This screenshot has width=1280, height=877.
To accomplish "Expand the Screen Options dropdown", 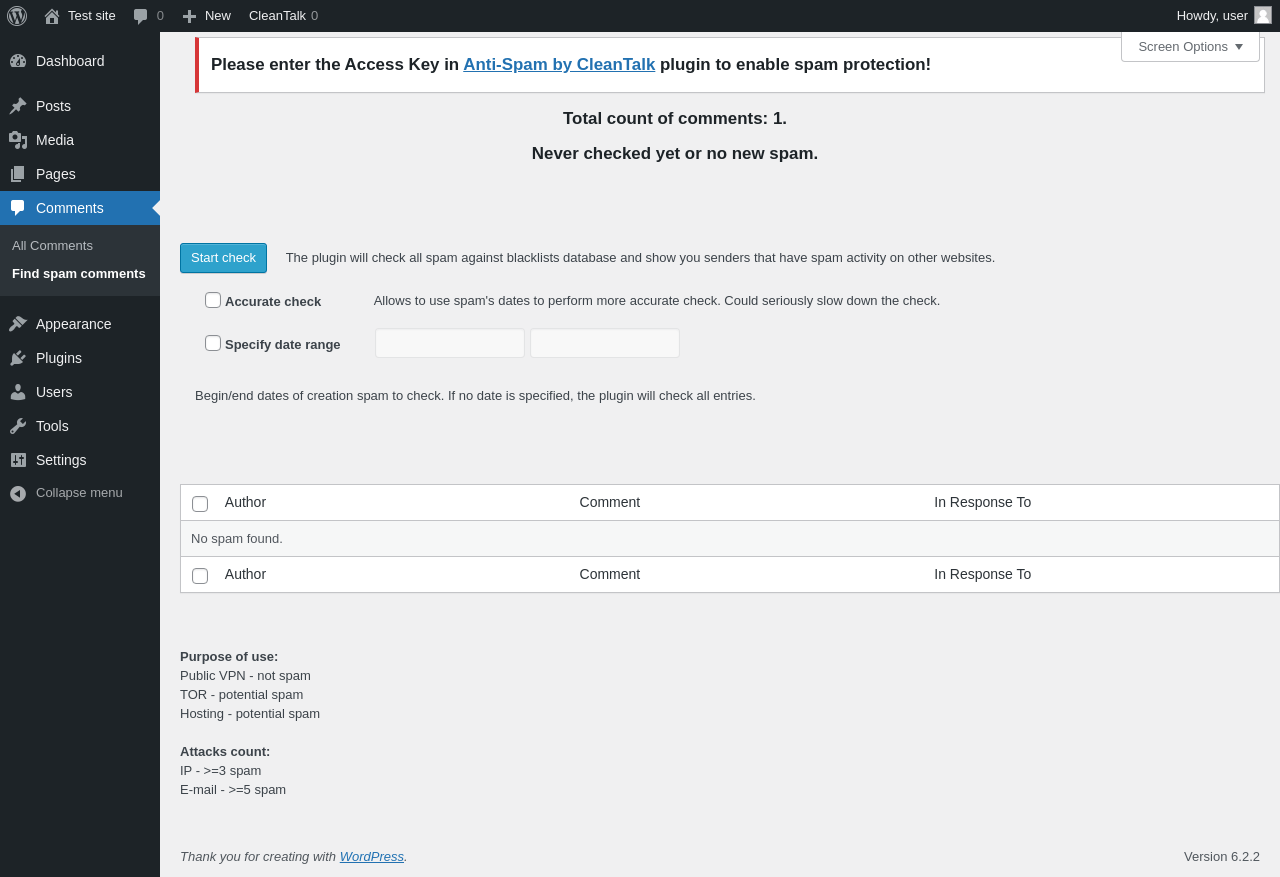I will (x=1190, y=46).
